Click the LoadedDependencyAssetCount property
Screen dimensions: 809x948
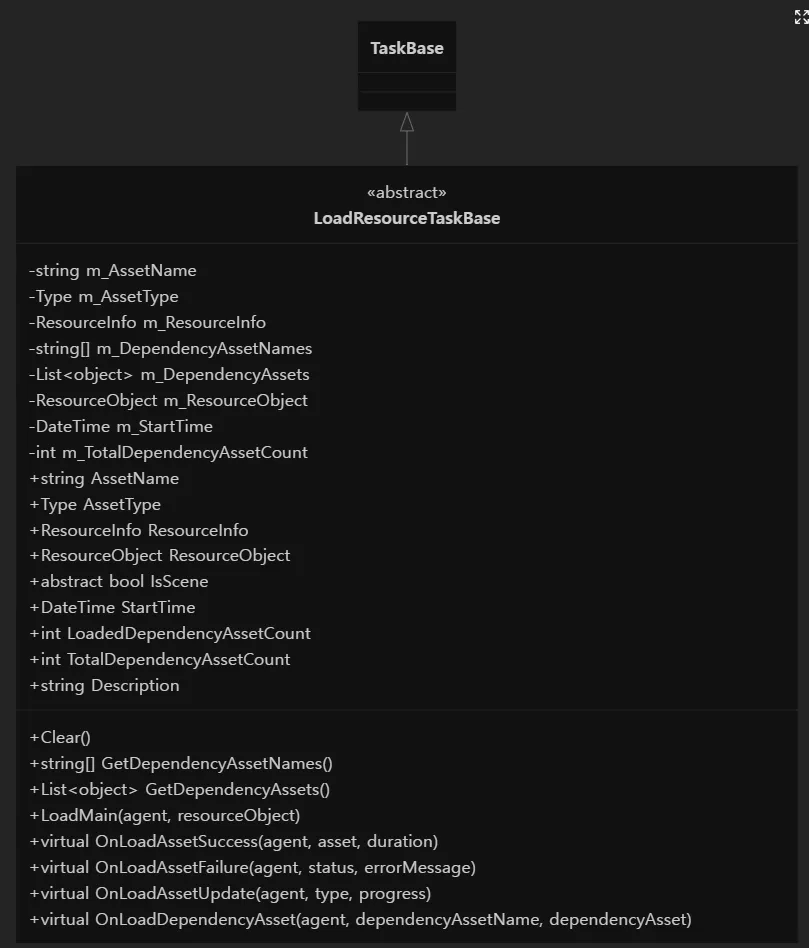(170, 633)
